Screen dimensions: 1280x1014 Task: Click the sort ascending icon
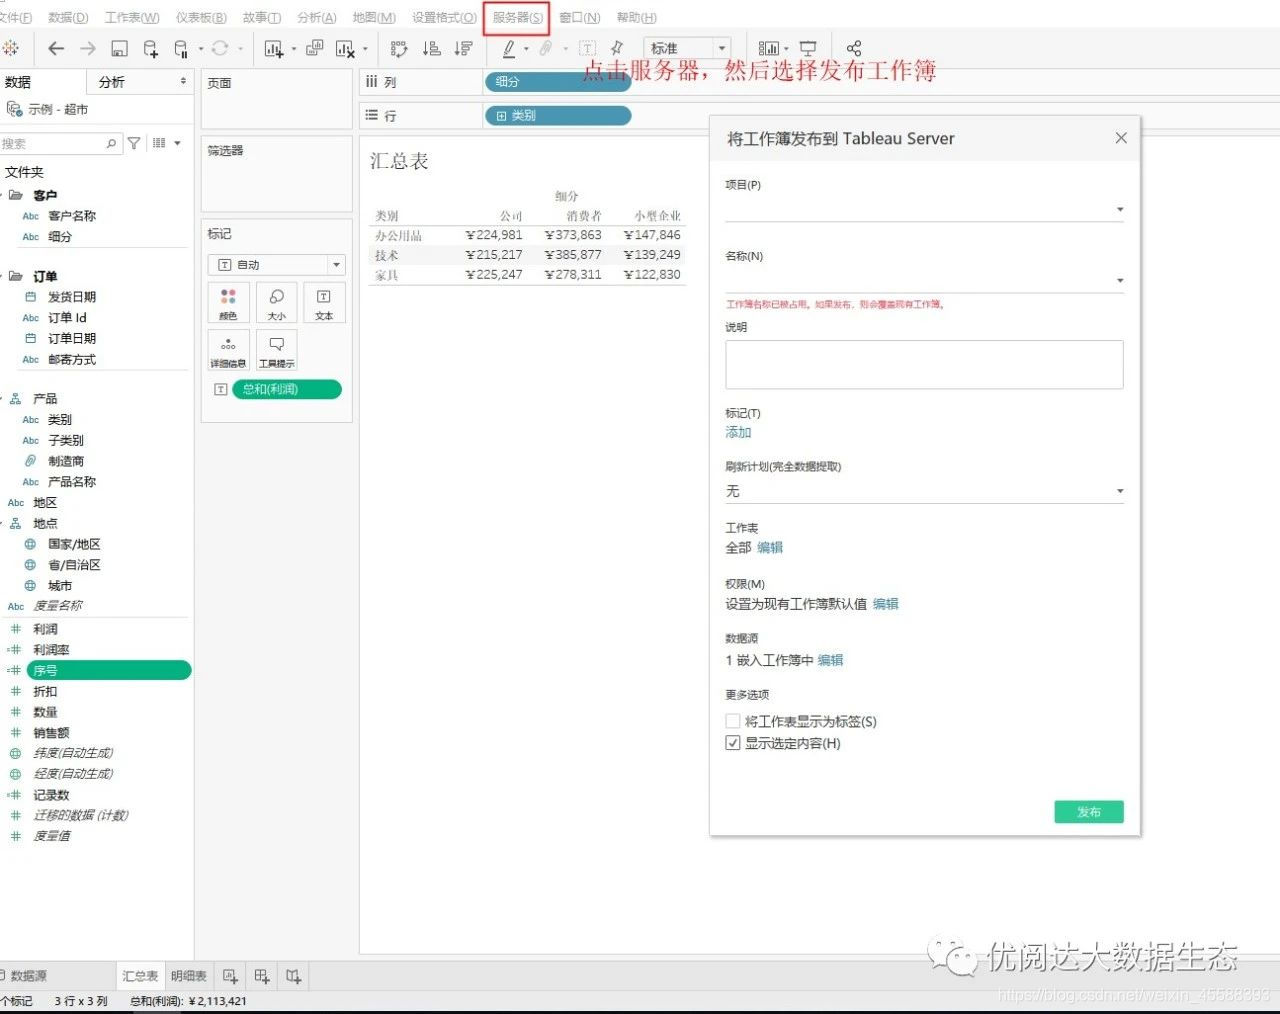click(431, 48)
